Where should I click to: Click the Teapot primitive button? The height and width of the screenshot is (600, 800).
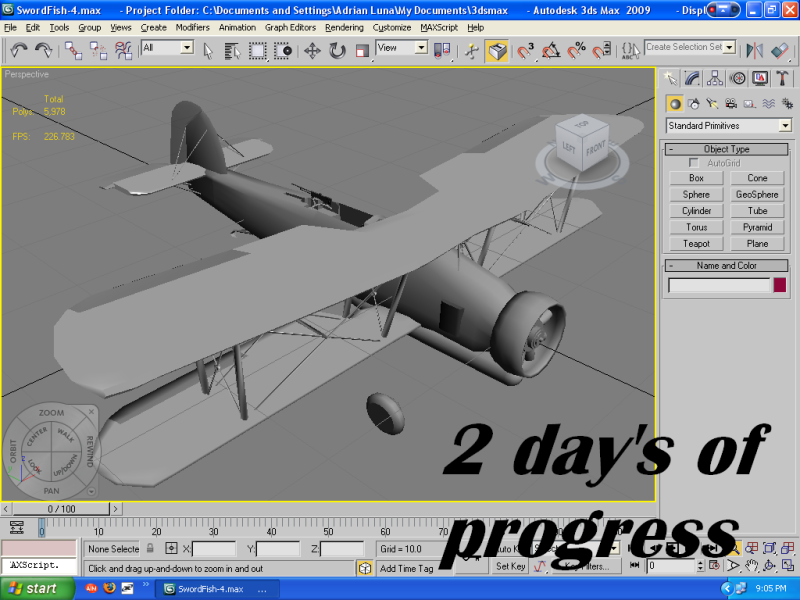tap(696, 244)
